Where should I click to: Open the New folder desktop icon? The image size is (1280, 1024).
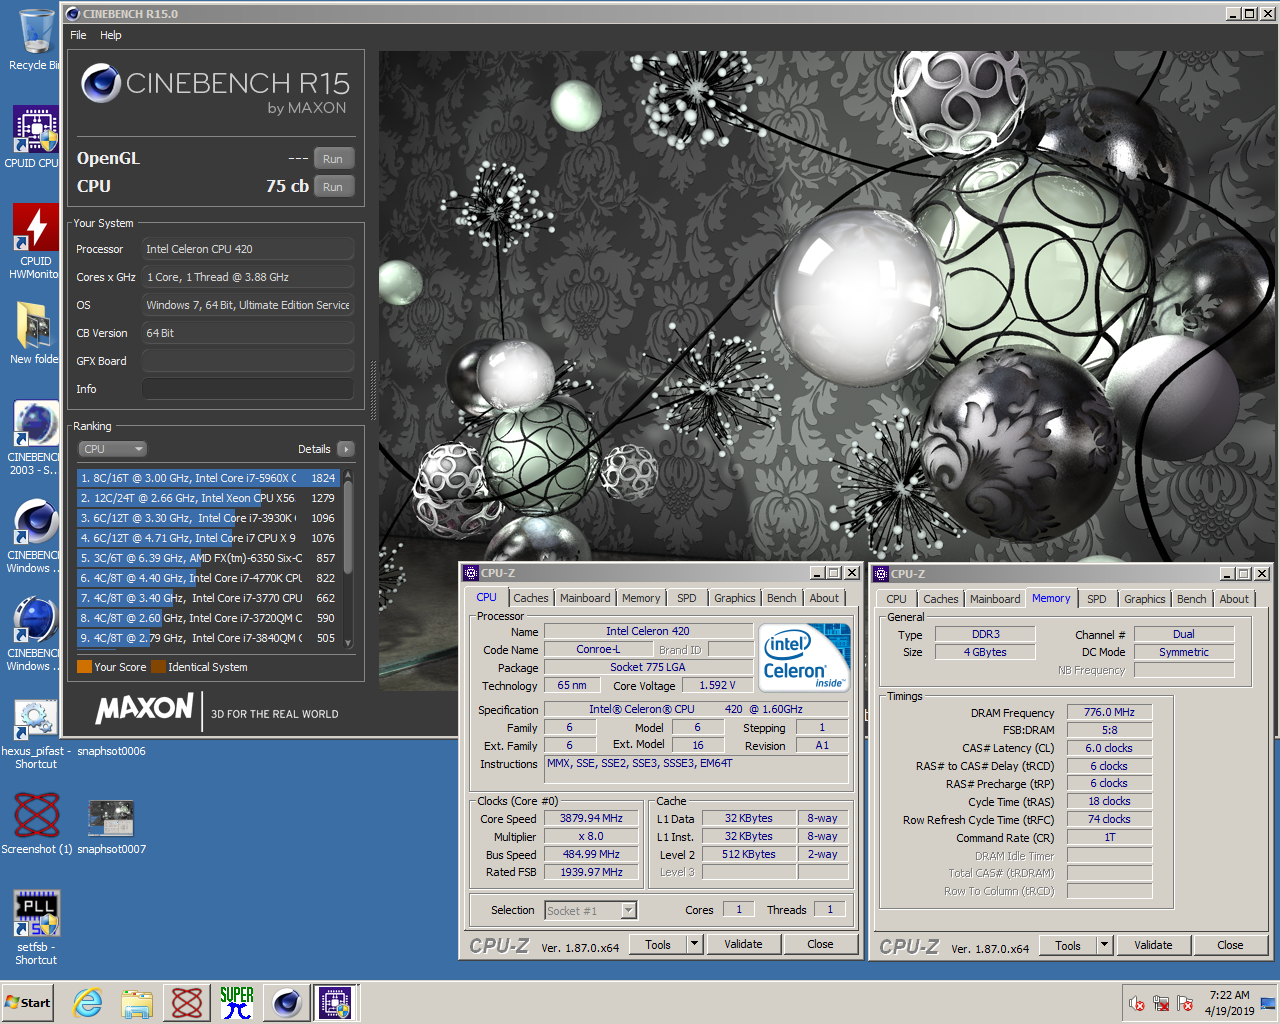(x=36, y=332)
